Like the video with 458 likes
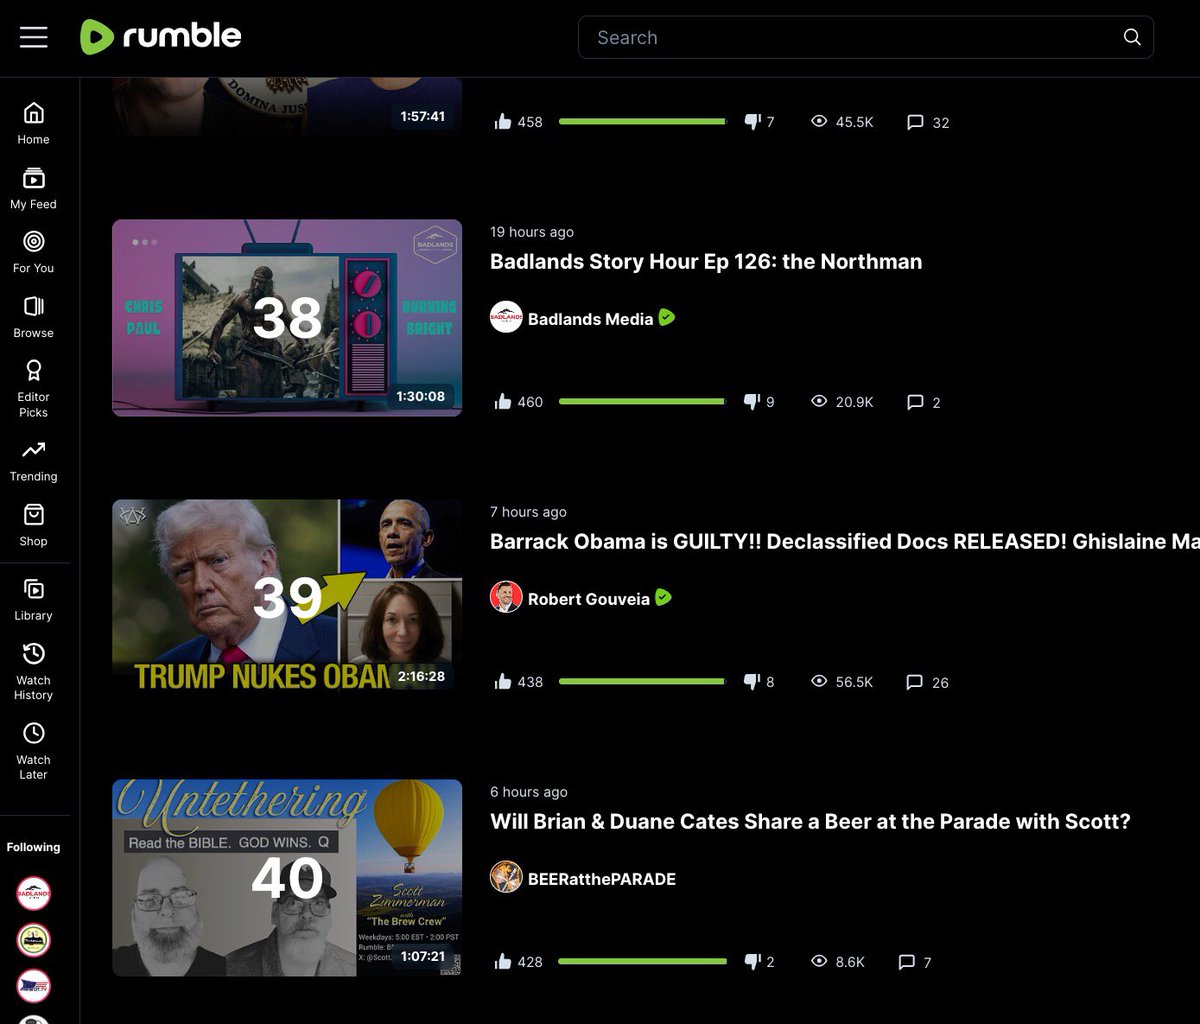This screenshot has width=1200, height=1024. tap(503, 122)
